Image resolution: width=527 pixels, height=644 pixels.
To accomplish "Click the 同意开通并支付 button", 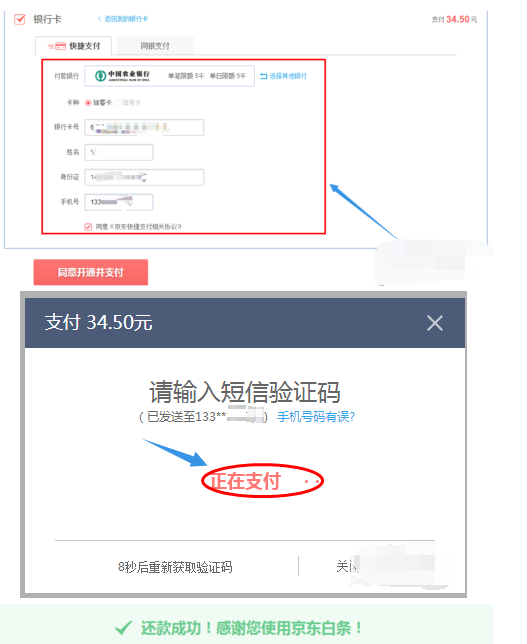I will point(91,272).
